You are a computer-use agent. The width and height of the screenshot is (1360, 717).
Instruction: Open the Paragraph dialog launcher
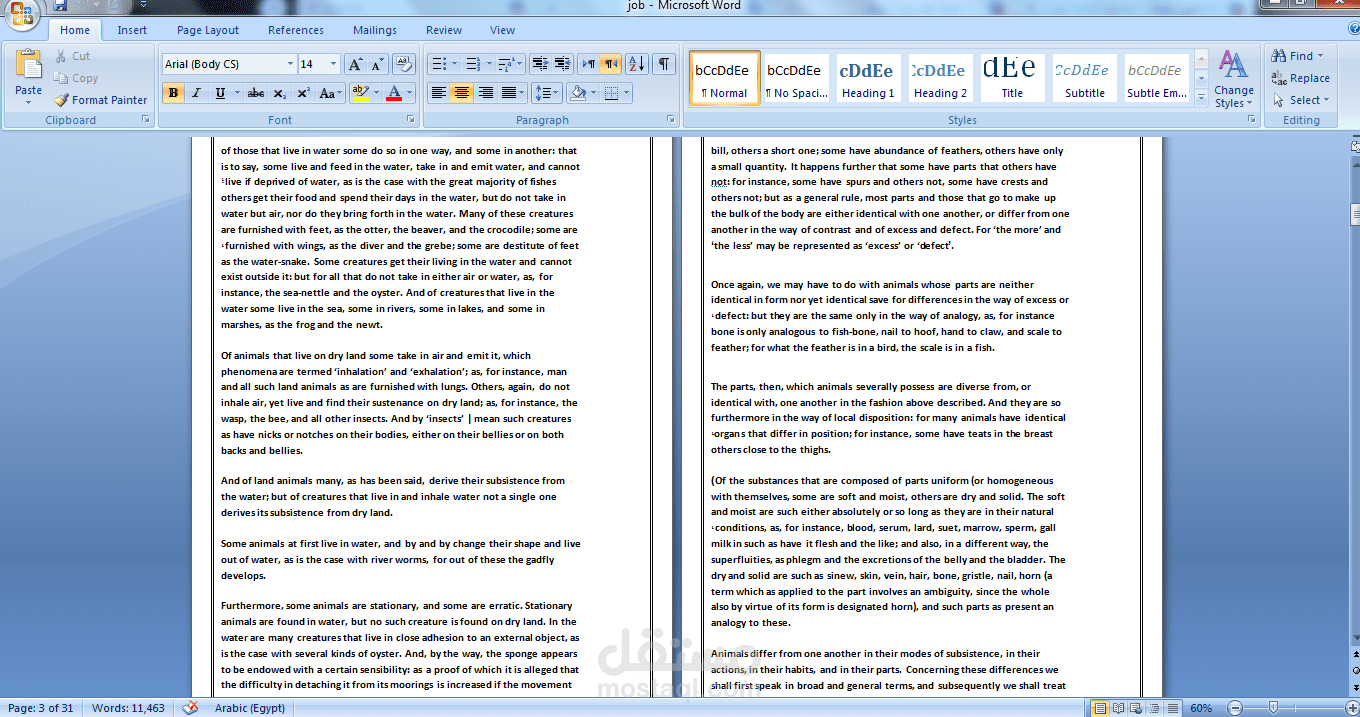[x=671, y=120]
